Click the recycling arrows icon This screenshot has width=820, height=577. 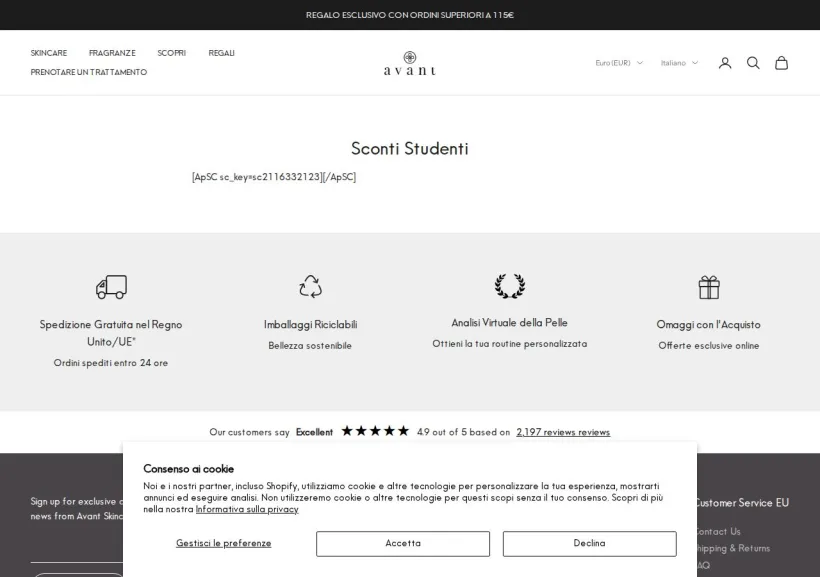(310, 287)
